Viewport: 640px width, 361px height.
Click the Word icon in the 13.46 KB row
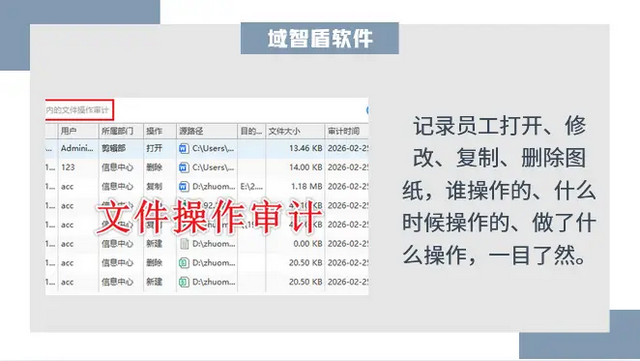pos(184,148)
